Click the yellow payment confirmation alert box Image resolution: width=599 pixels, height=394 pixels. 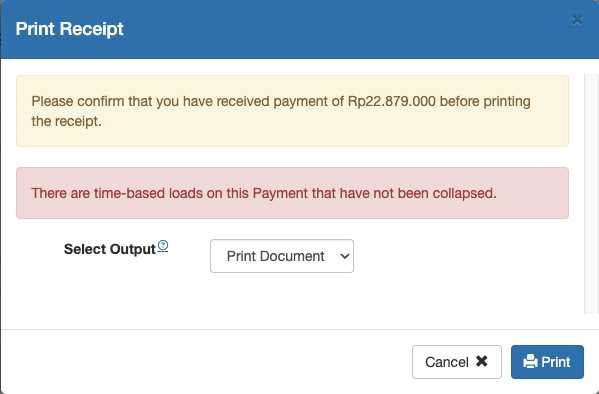tap(292, 111)
